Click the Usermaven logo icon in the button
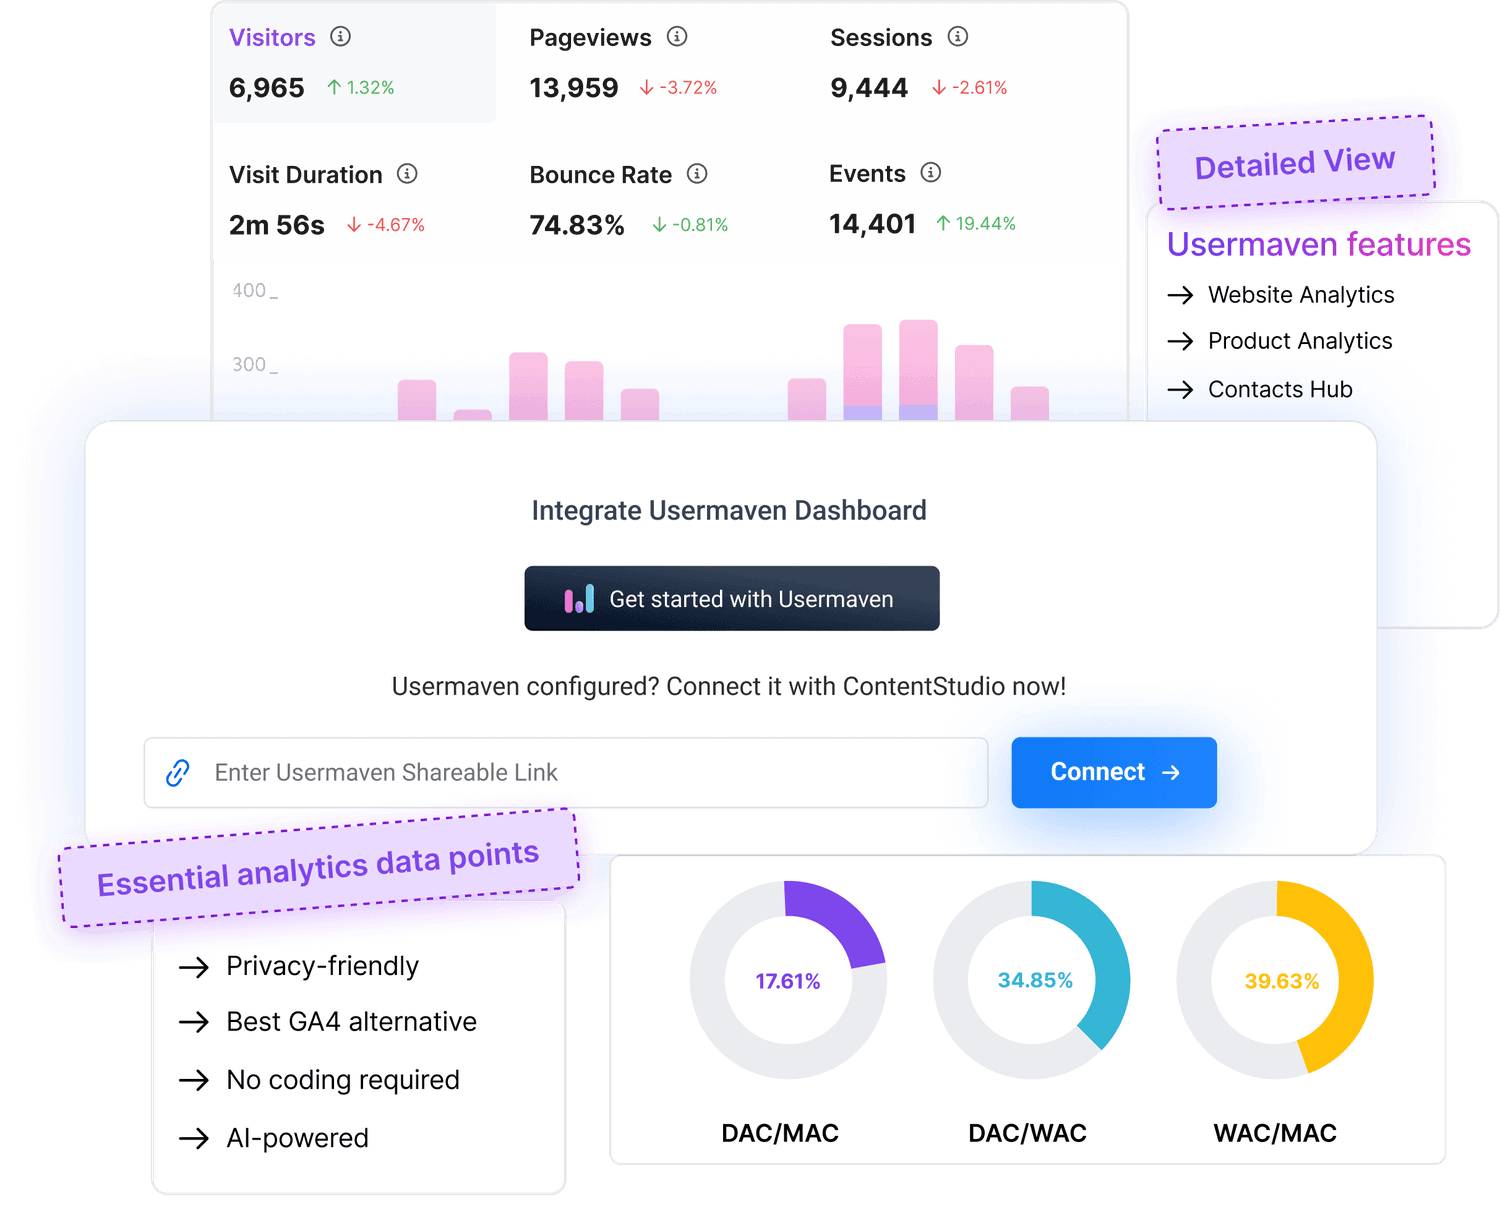 [579, 599]
